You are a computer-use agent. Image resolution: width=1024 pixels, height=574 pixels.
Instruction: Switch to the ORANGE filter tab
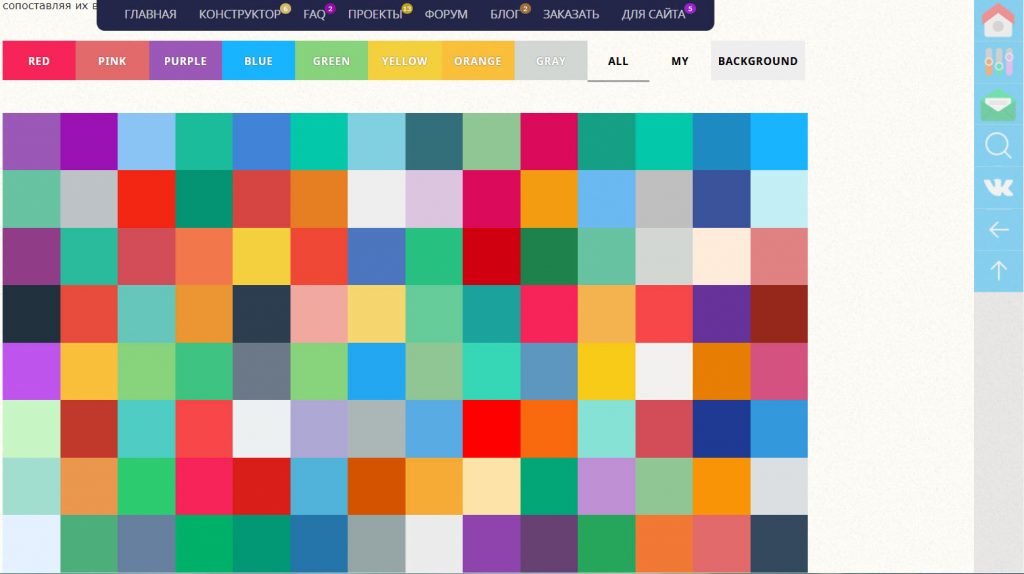tap(478, 61)
